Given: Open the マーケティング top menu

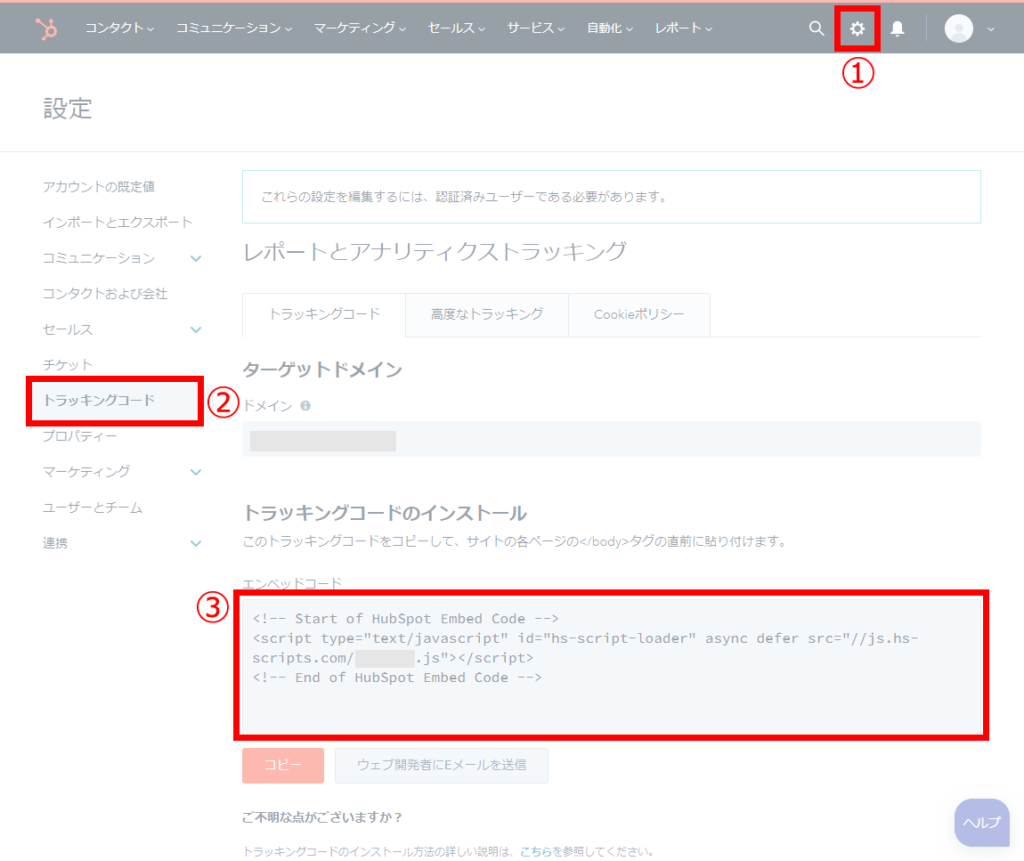Looking at the screenshot, I should coord(360,28).
